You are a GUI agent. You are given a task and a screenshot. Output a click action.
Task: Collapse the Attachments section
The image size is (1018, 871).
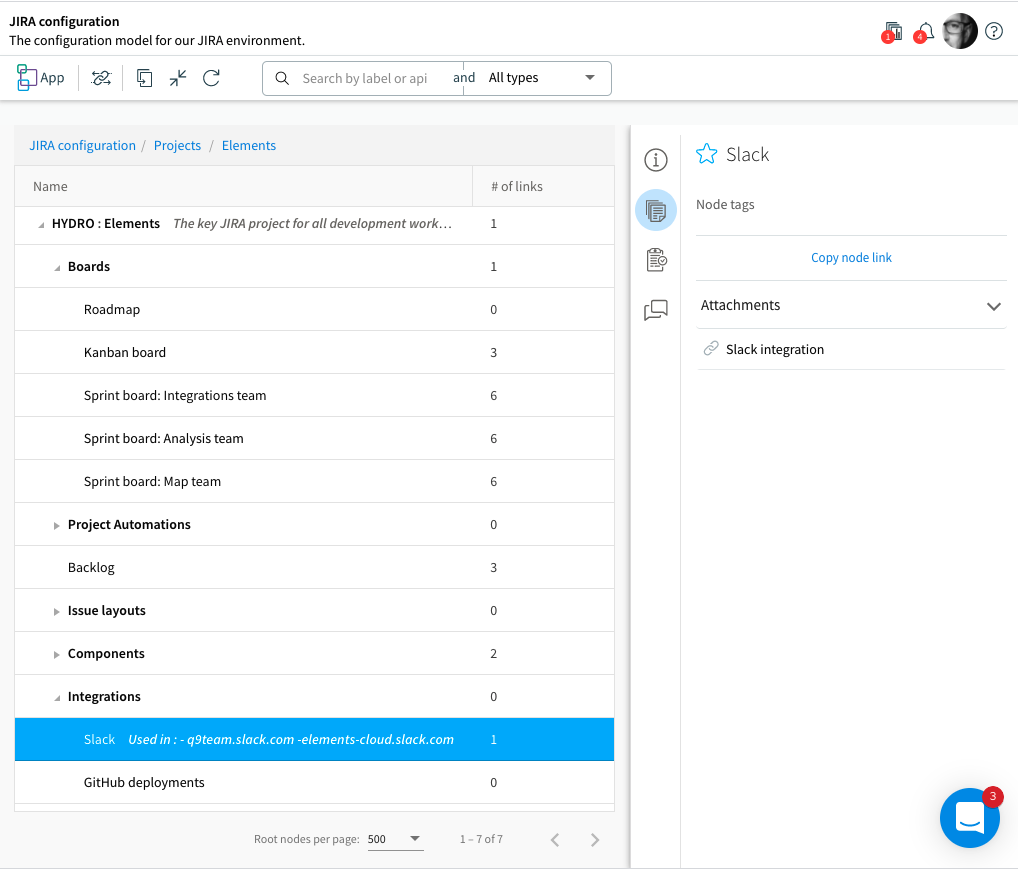(x=993, y=306)
